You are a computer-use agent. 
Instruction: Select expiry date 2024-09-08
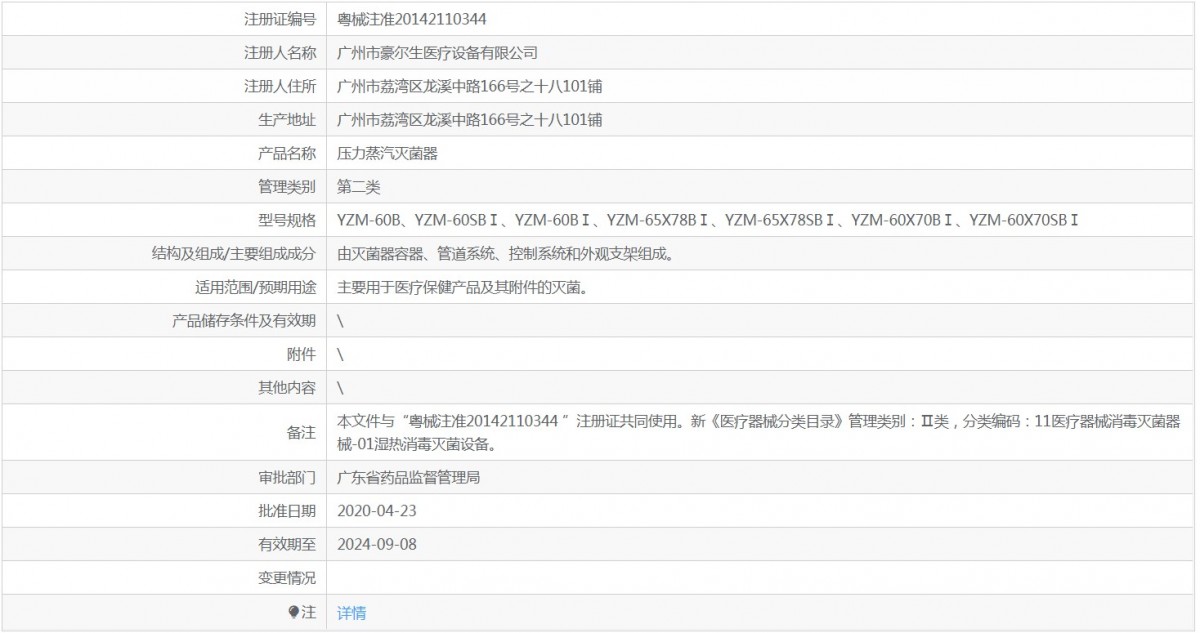point(377,545)
